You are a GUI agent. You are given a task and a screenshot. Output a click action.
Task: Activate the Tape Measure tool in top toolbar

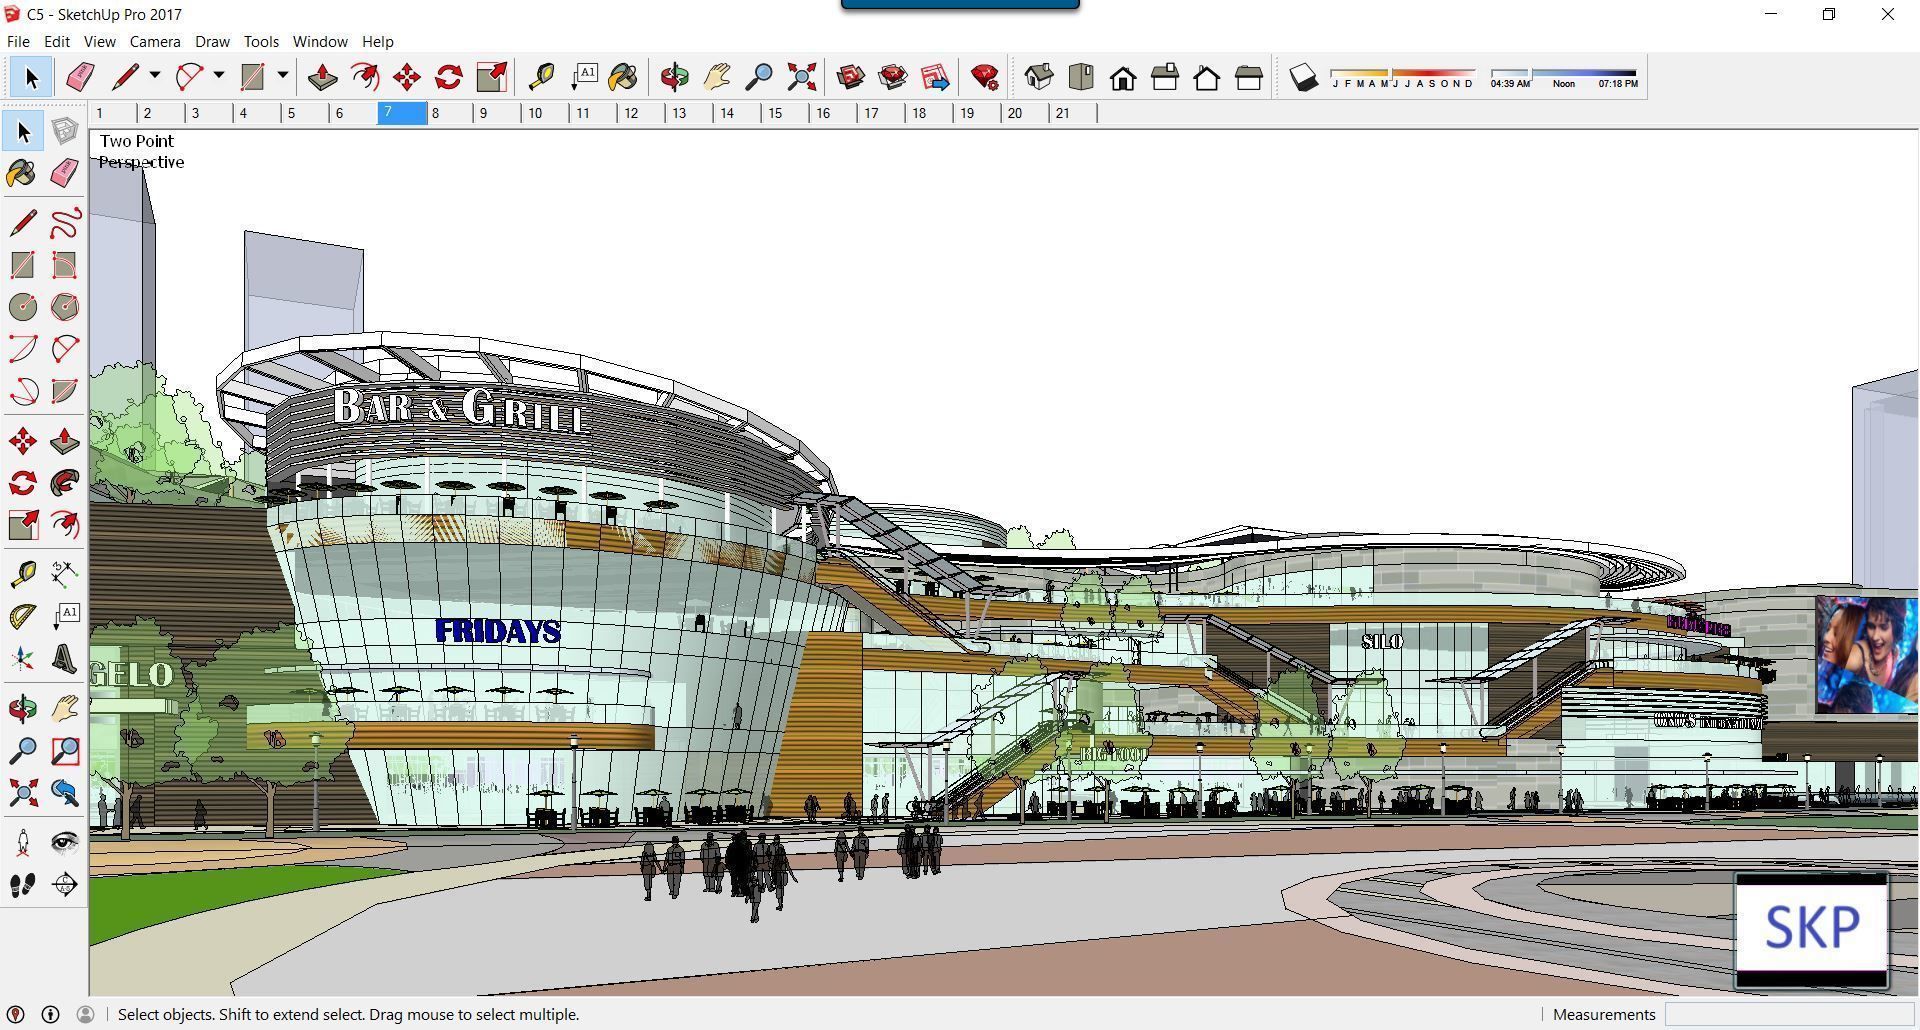pos(541,77)
